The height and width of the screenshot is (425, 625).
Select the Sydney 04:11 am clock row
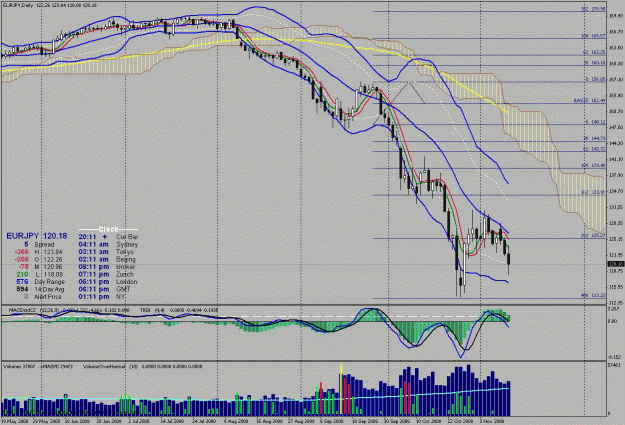pyautogui.click(x=108, y=244)
